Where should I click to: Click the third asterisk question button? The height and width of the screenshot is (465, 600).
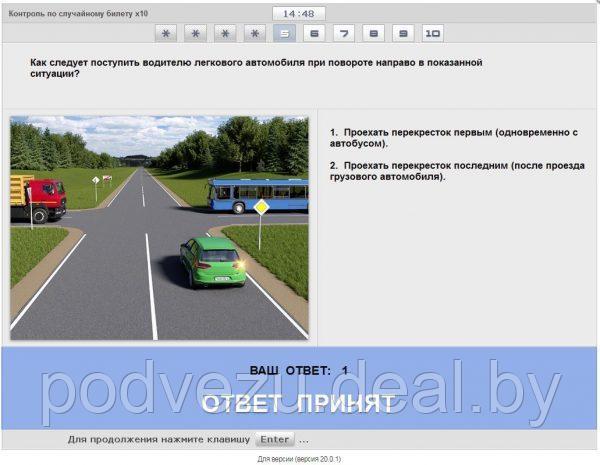[226, 33]
